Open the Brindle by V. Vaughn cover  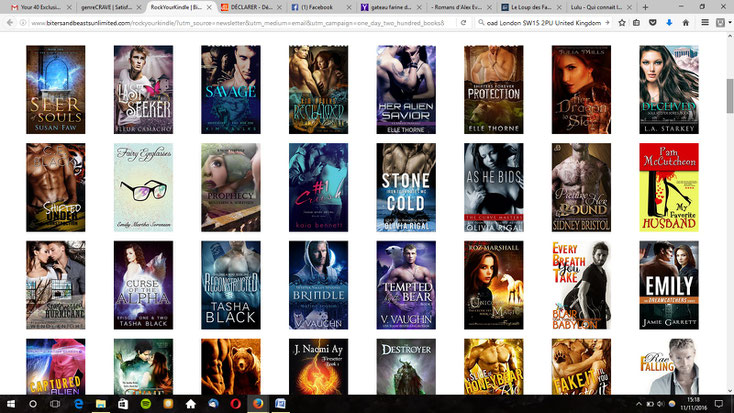click(x=318, y=285)
